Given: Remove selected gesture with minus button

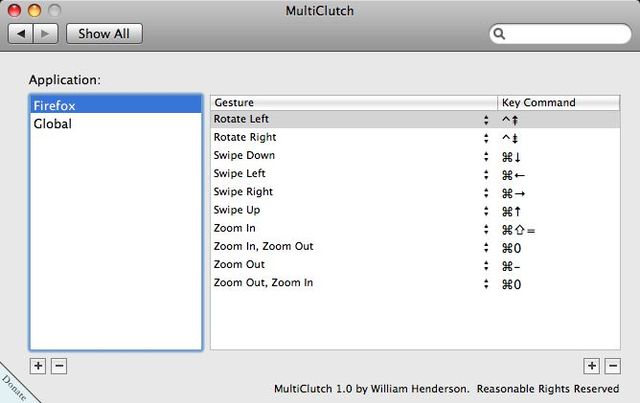Looking at the screenshot, I should click(x=612, y=366).
